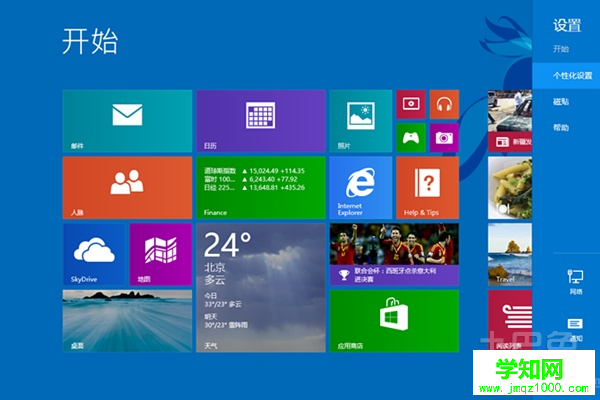Open the 桌面 Desktop tile

[127, 321]
